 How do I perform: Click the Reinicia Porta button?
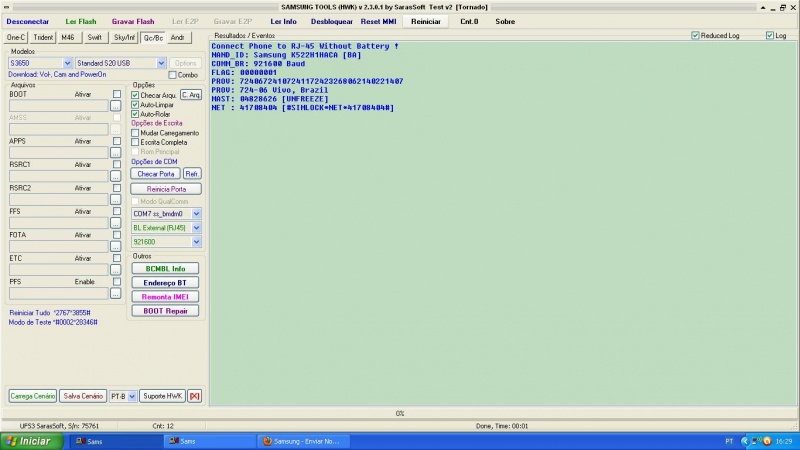pos(166,189)
